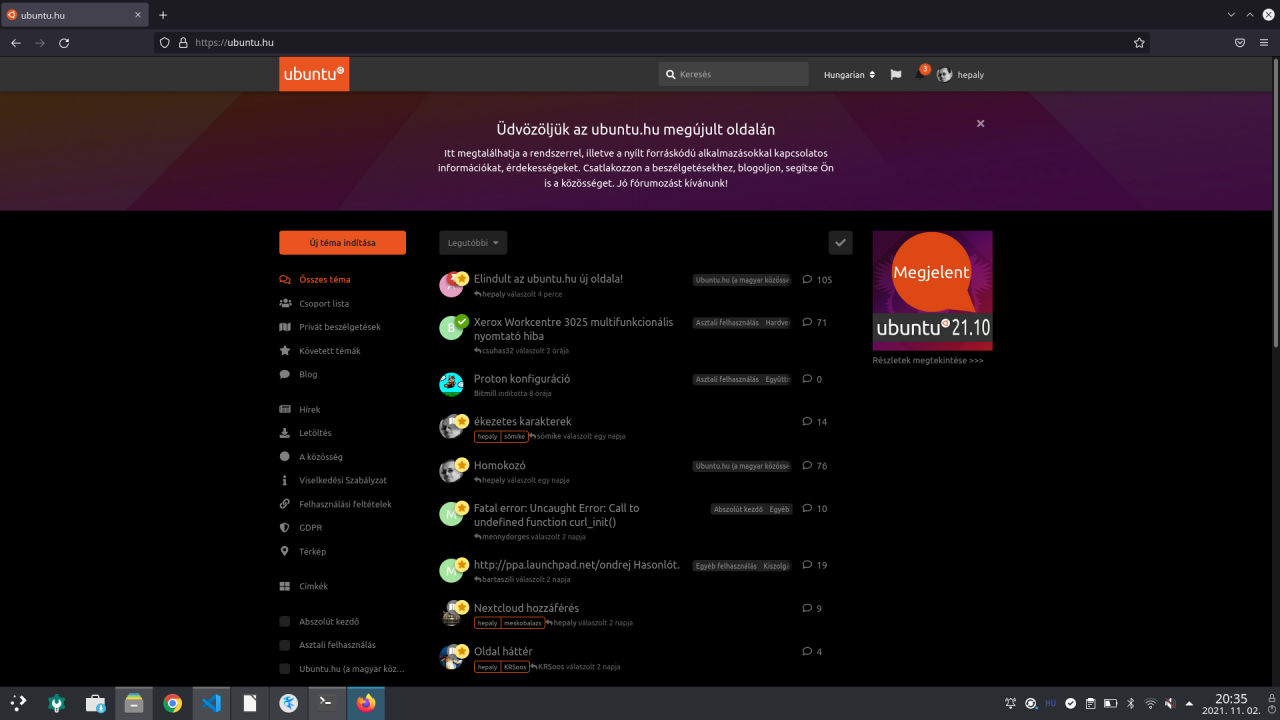Select Összes téma in sidebar
Image resolution: width=1280 pixels, height=720 pixels.
point(315,280)
